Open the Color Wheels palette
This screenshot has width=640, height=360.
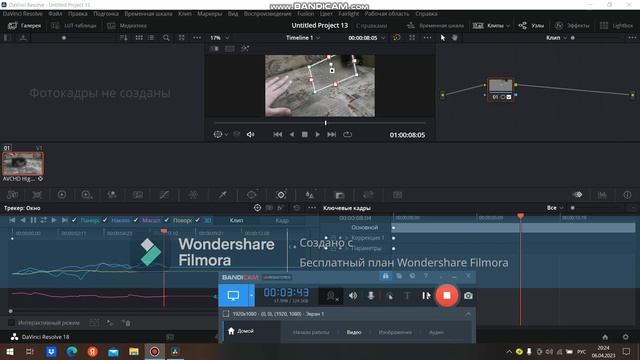click(x=62, y=195)
